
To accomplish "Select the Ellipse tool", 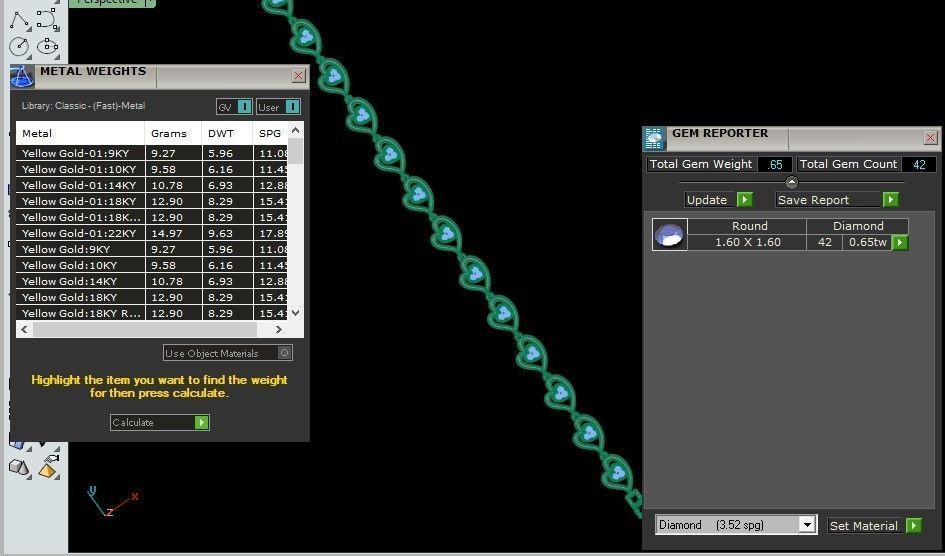I will pos(48,47).
